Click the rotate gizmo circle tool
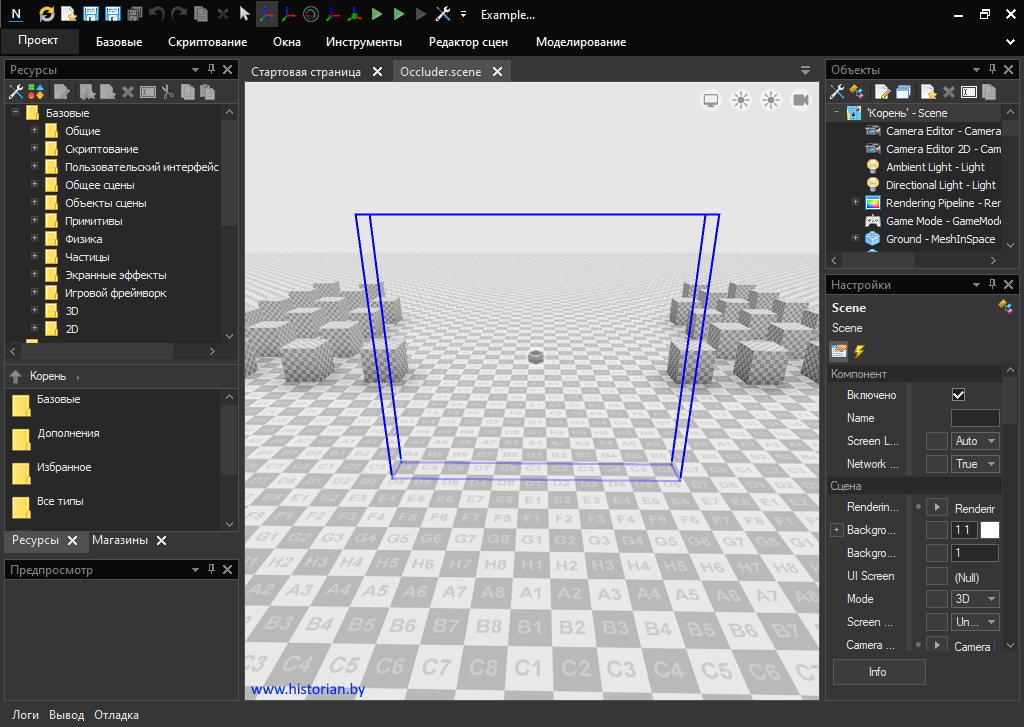The height and width of the screenshot is (727, 1024). 310,15
